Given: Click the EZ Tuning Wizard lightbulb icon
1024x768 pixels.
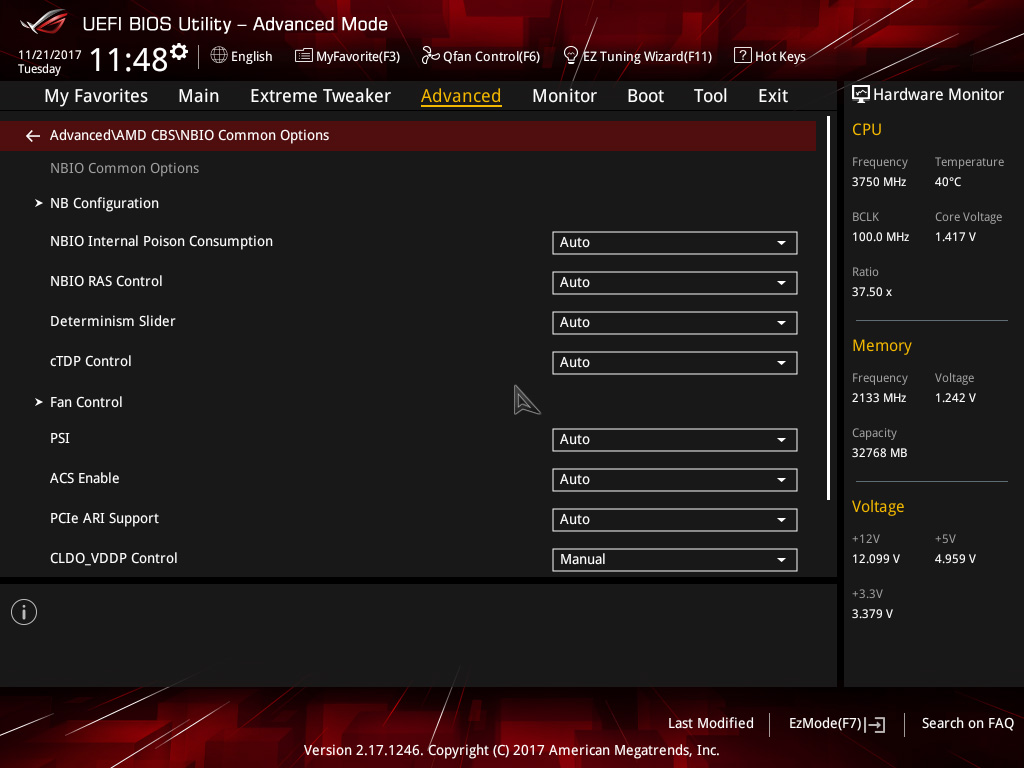Looking at the screenshot, I should click(x=570, y=56).
